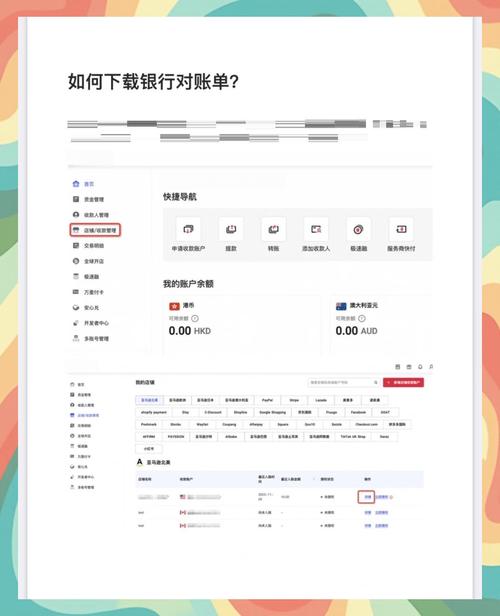Select the Poshmark store tab

point(149,424)
